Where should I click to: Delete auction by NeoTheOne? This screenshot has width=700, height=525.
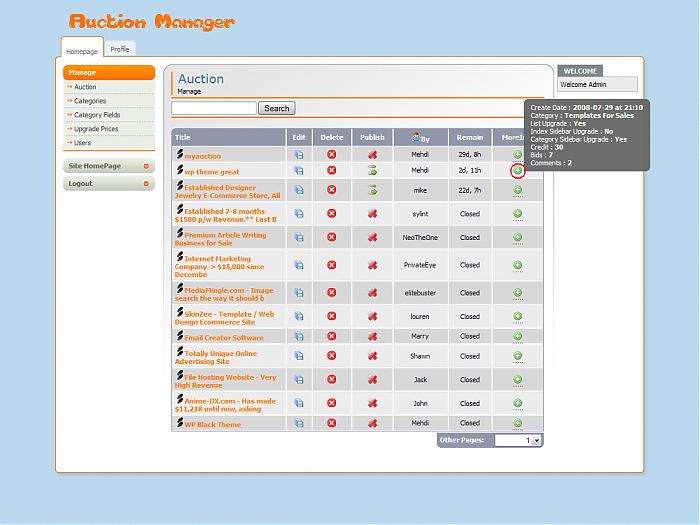point(331,237)
